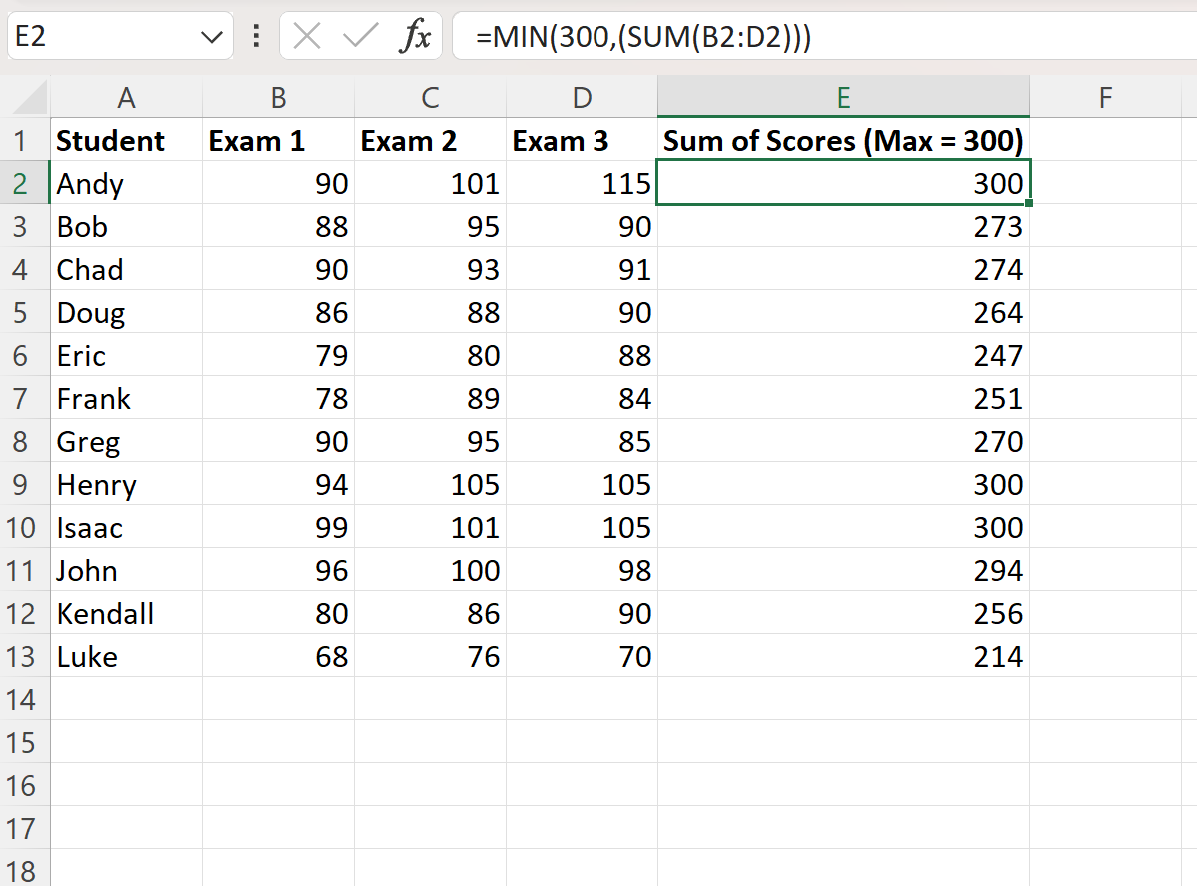
Task: Click Doug's sum value 264
Action: [844, 312]
